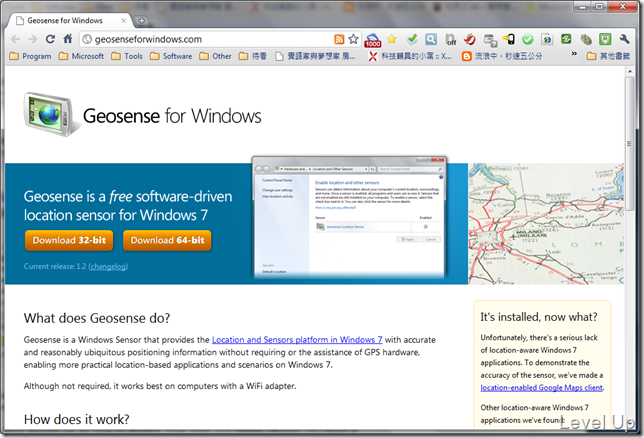This screenshot has width=644, height=438.
Task: Open the Location and Sensors platform link
Action: 297,340
